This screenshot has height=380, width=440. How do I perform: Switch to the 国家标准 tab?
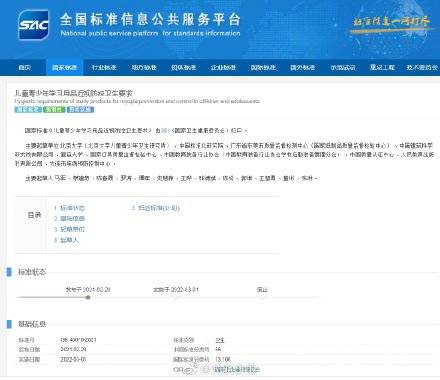(x=64, y=67)
